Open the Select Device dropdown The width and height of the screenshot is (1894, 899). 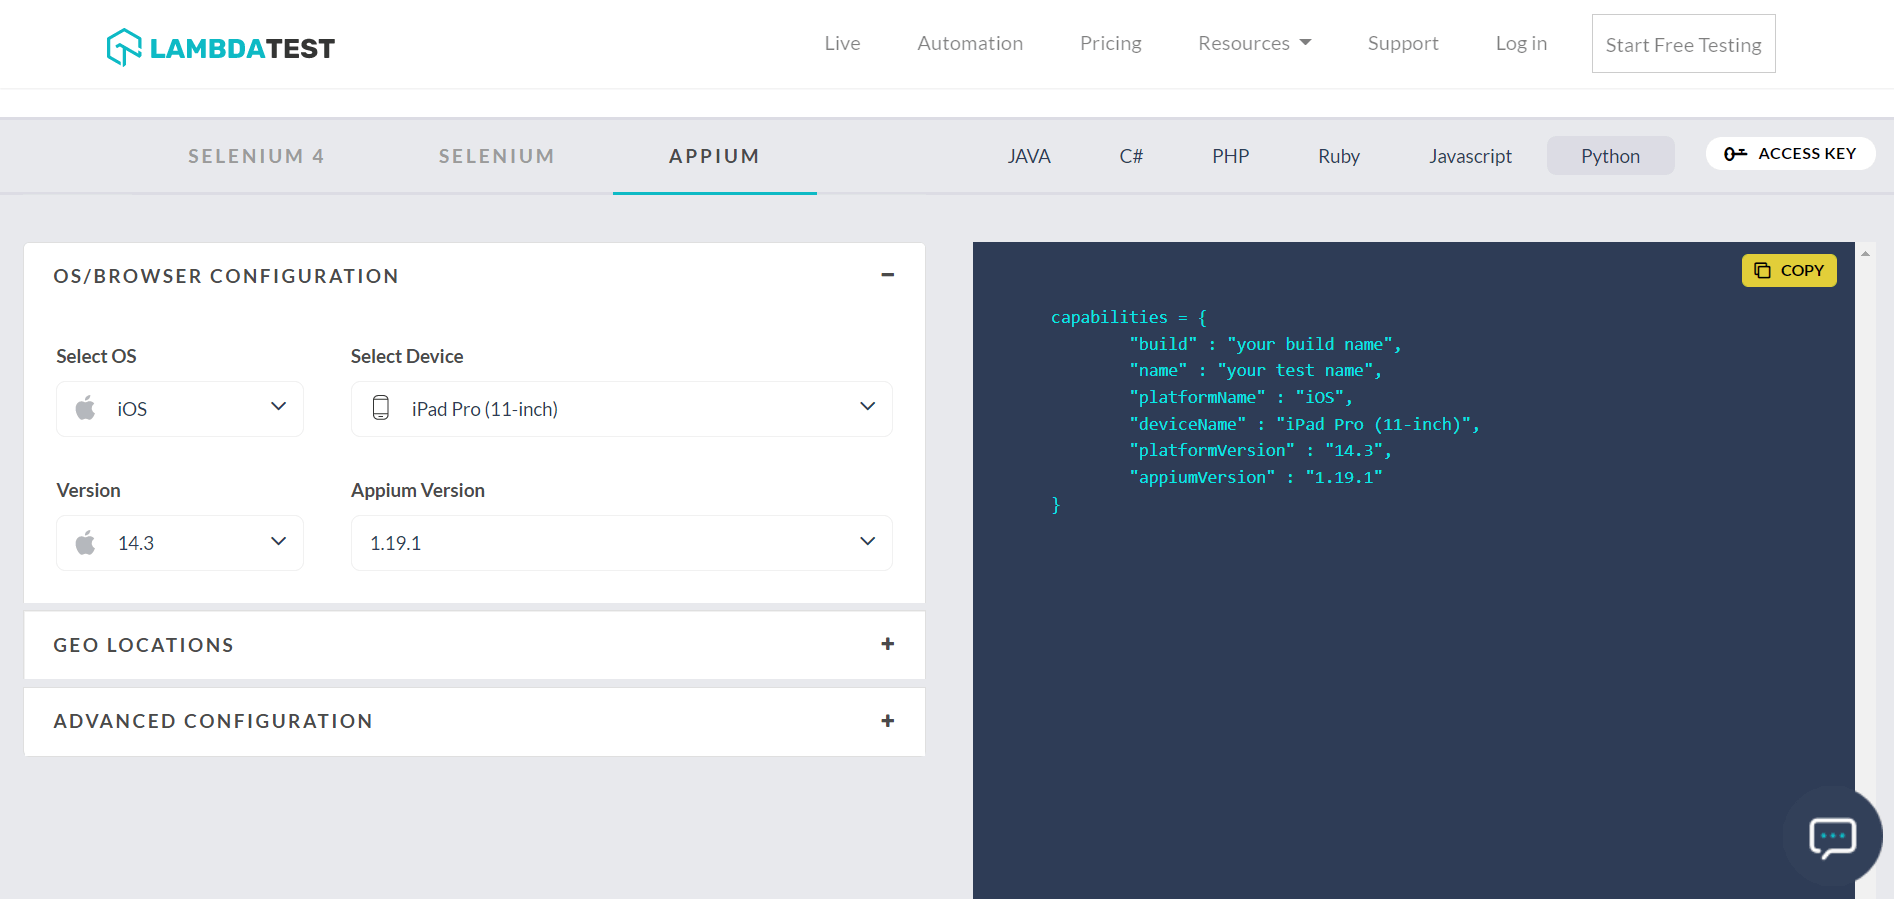pos(621,408)
